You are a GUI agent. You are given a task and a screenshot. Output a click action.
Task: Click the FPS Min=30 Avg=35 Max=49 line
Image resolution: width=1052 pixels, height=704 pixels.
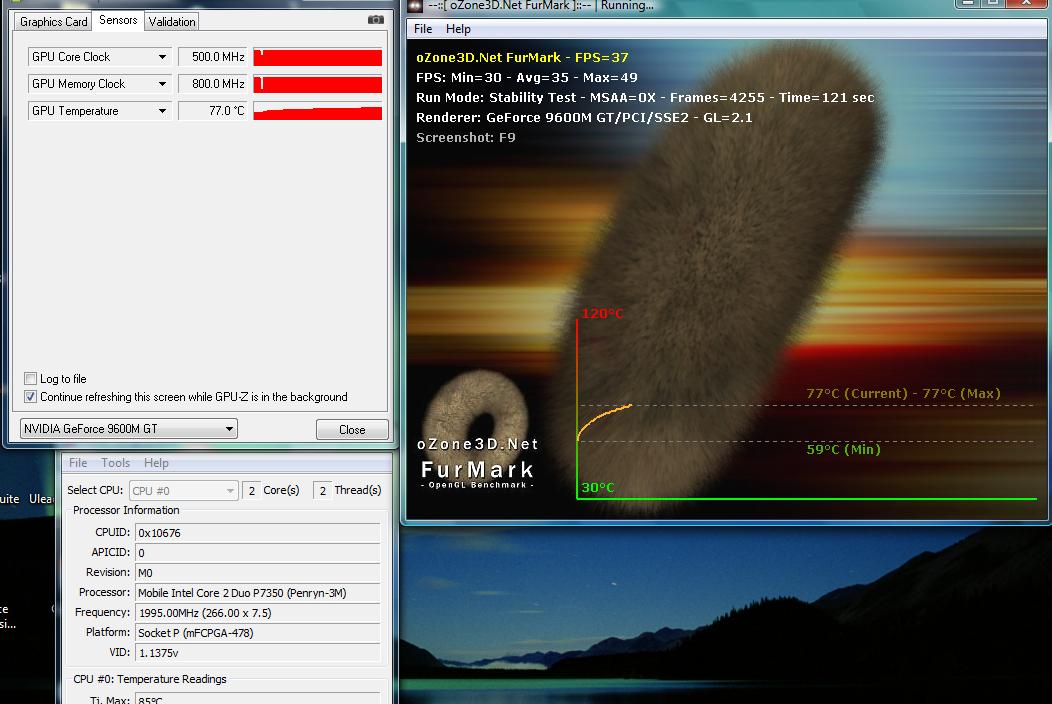(x=527, y=78)
